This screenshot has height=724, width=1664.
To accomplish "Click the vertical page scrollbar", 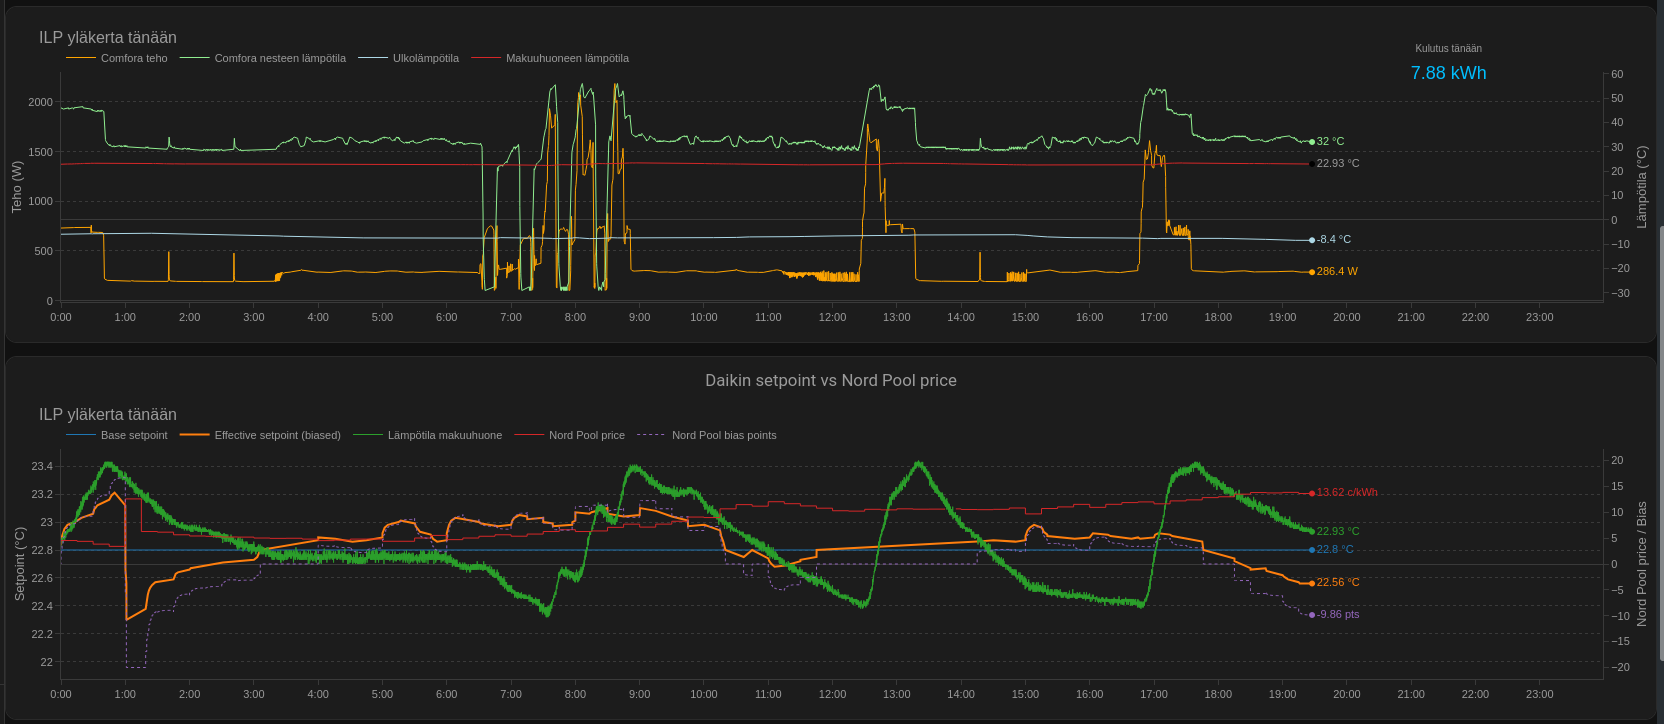I will (x=1660, y=440).
